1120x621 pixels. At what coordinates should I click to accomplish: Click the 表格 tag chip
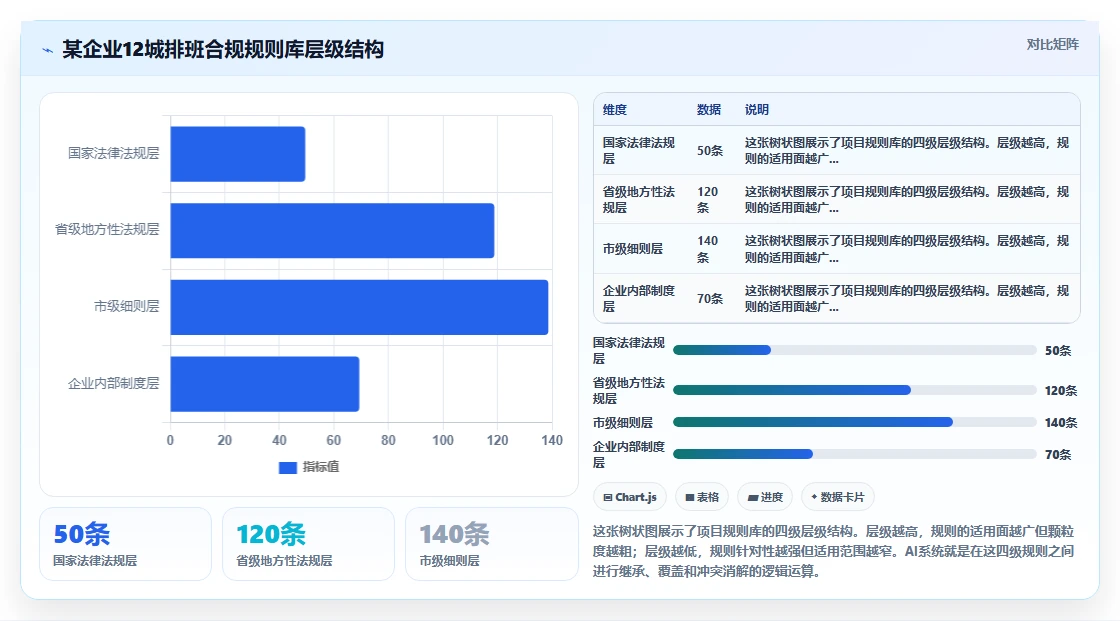click(701, 497)
